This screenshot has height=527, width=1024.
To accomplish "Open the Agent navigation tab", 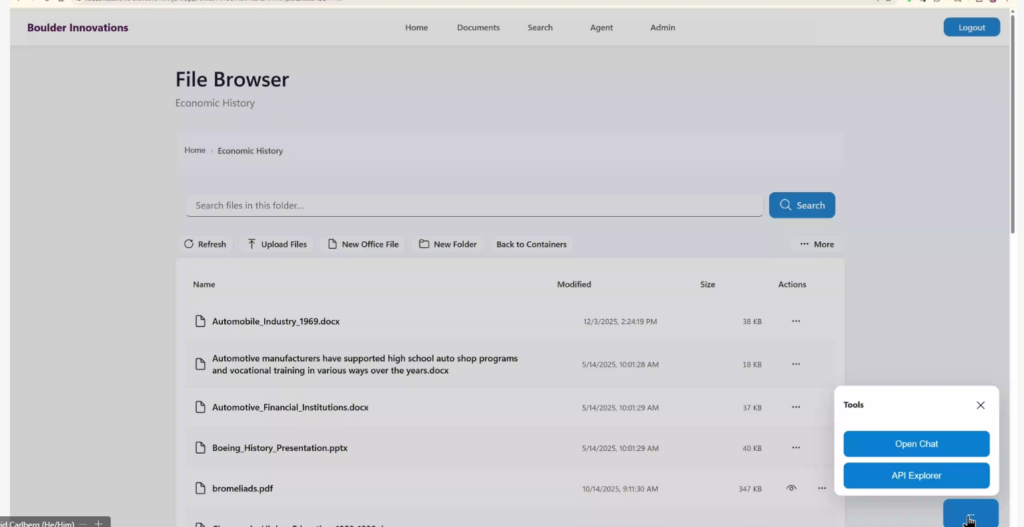I will click(x=601, y=28).
